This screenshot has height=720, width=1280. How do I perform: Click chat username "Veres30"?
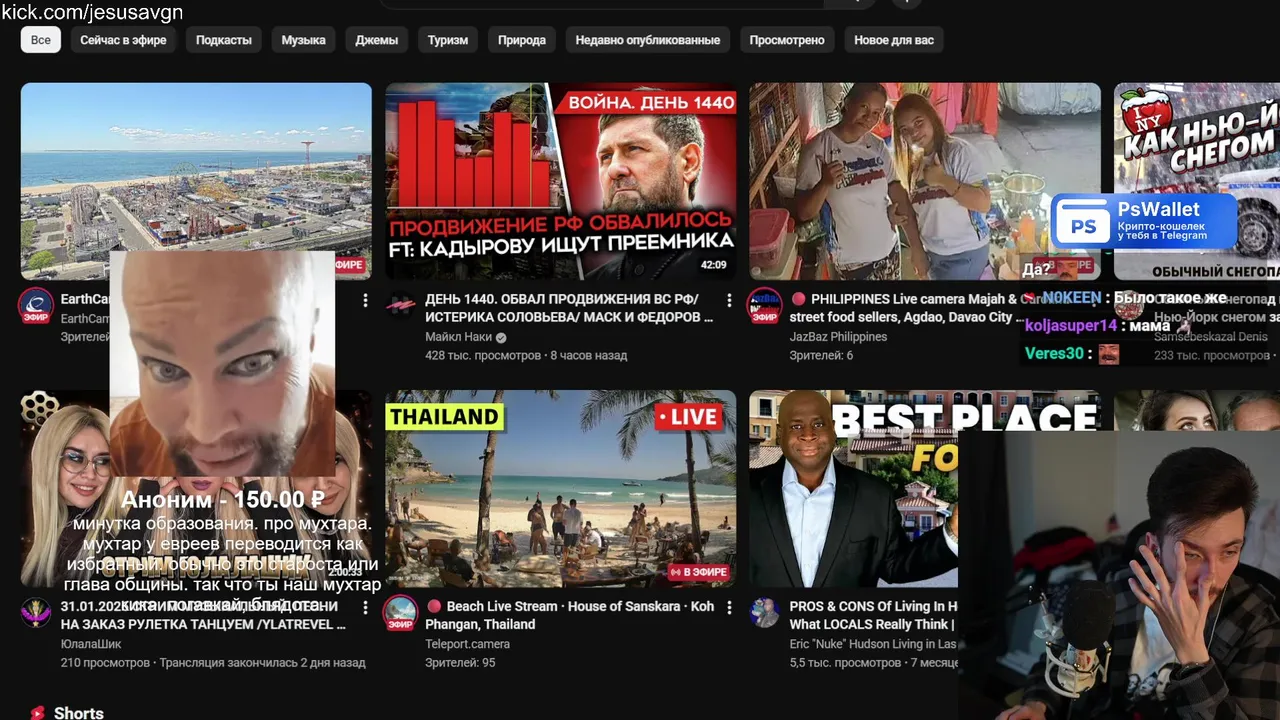[x=1054, y=353]
